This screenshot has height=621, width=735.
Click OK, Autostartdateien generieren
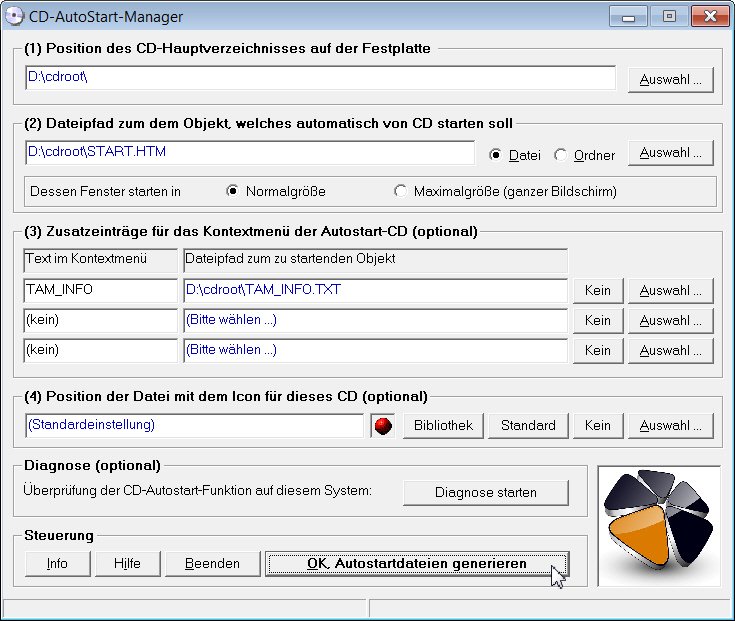(x=416, y=563)
